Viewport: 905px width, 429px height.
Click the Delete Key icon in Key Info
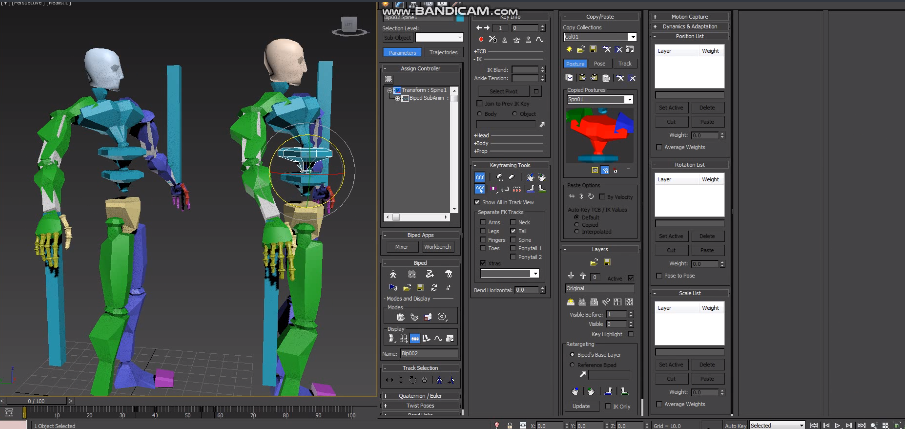(x=492, y=40)
